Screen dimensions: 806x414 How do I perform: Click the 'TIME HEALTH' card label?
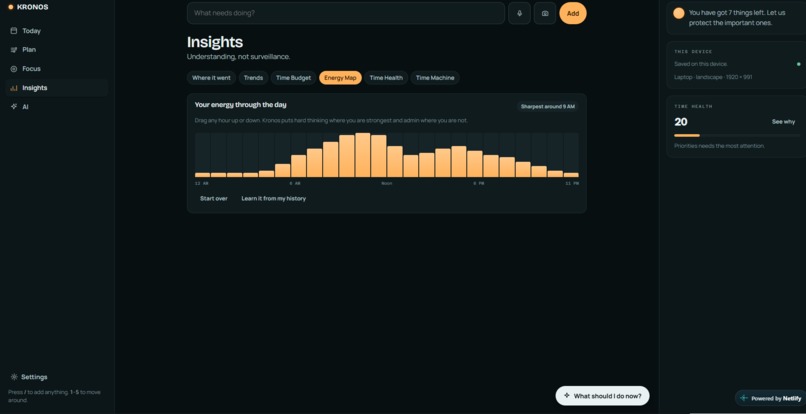click(x=693, y=106)
